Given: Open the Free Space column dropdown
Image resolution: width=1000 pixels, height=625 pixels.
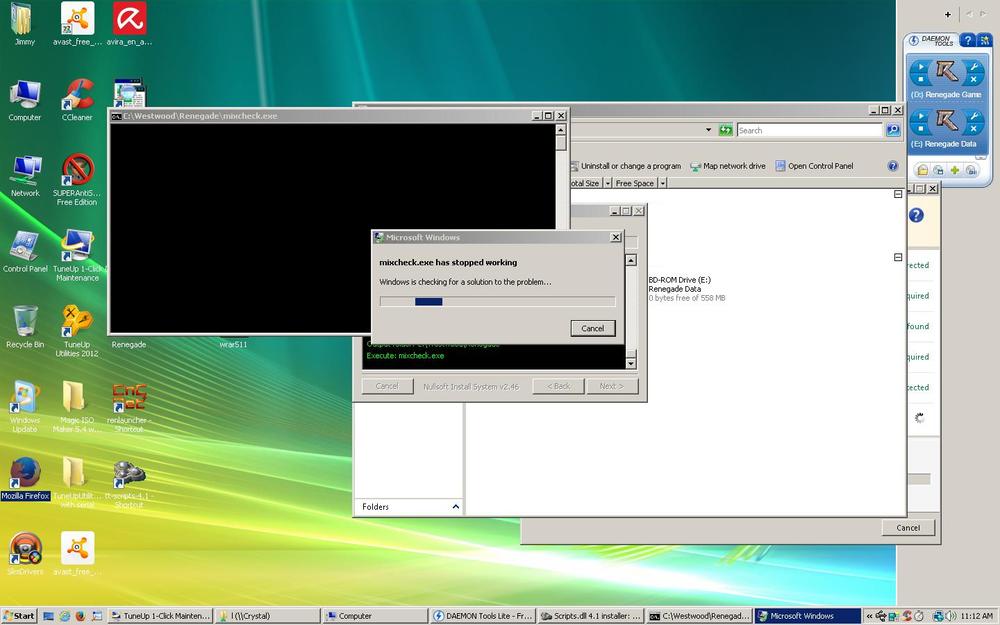Looking at the screenshot, I should (x=663, y=183).
